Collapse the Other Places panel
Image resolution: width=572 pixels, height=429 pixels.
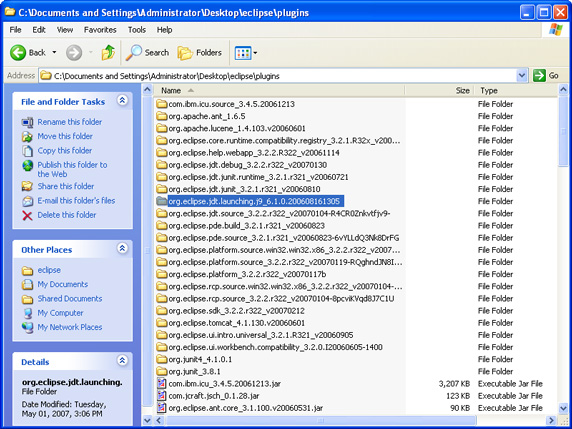click(122, 249)
